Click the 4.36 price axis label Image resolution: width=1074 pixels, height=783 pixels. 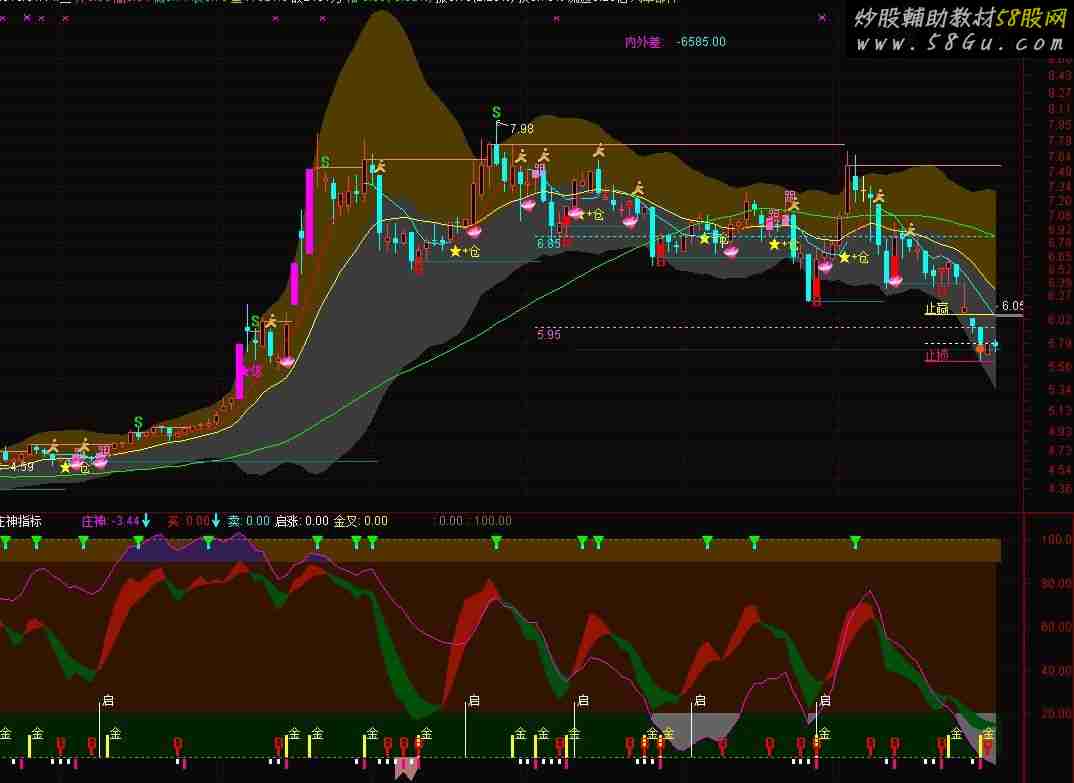tap(1060, 488)
